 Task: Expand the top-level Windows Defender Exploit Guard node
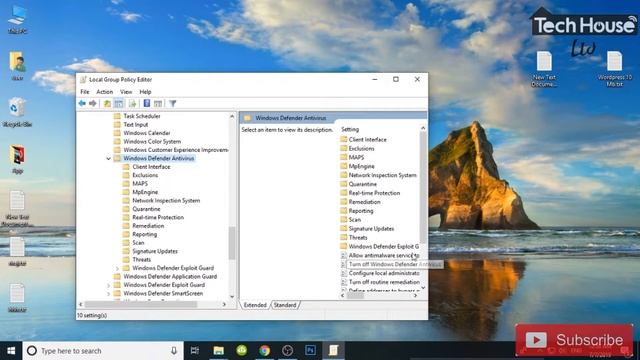click(109, 285)
